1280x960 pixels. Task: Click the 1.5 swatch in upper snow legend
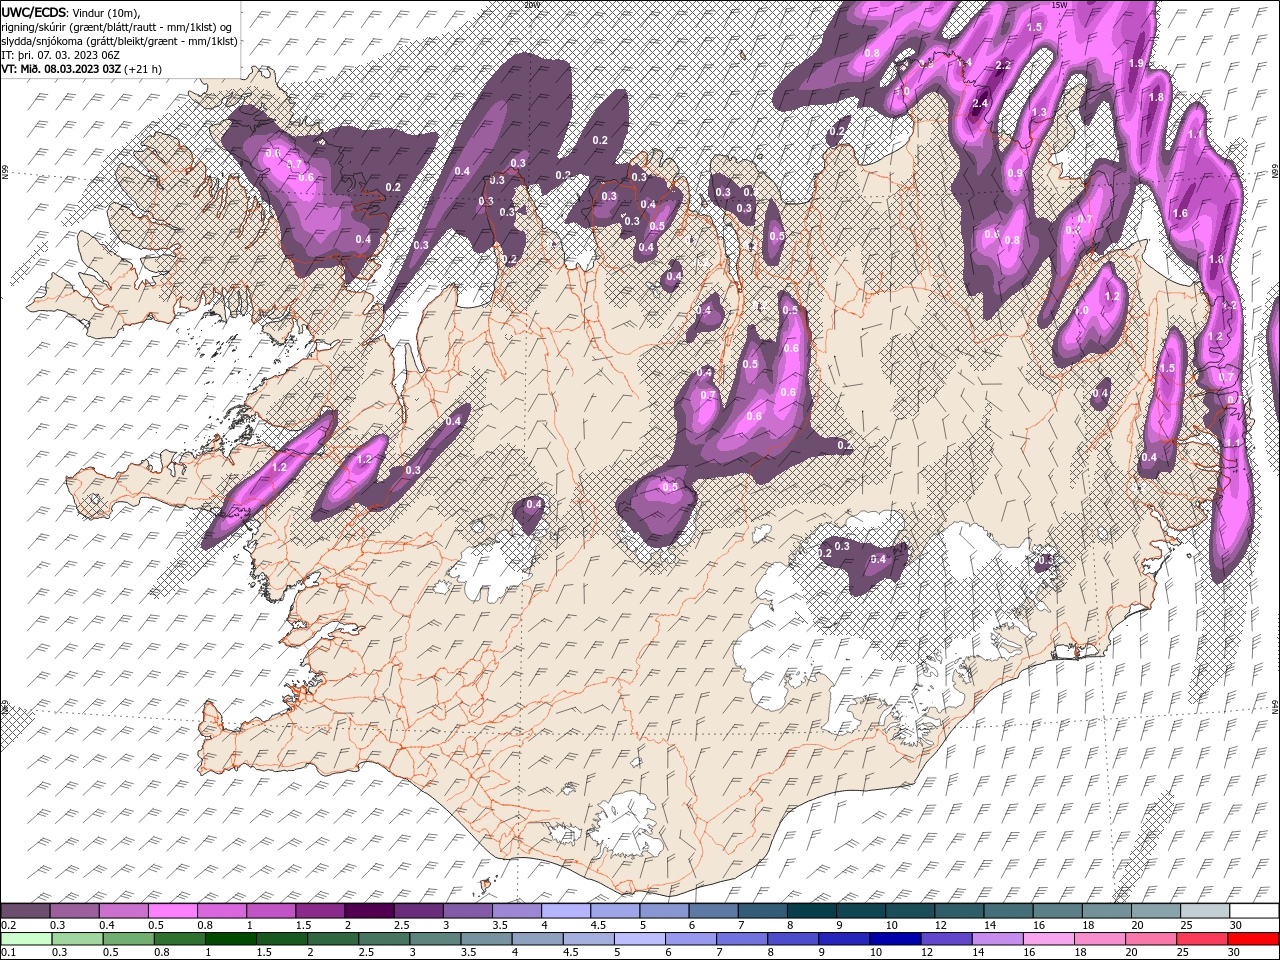[x=319, y=911]
